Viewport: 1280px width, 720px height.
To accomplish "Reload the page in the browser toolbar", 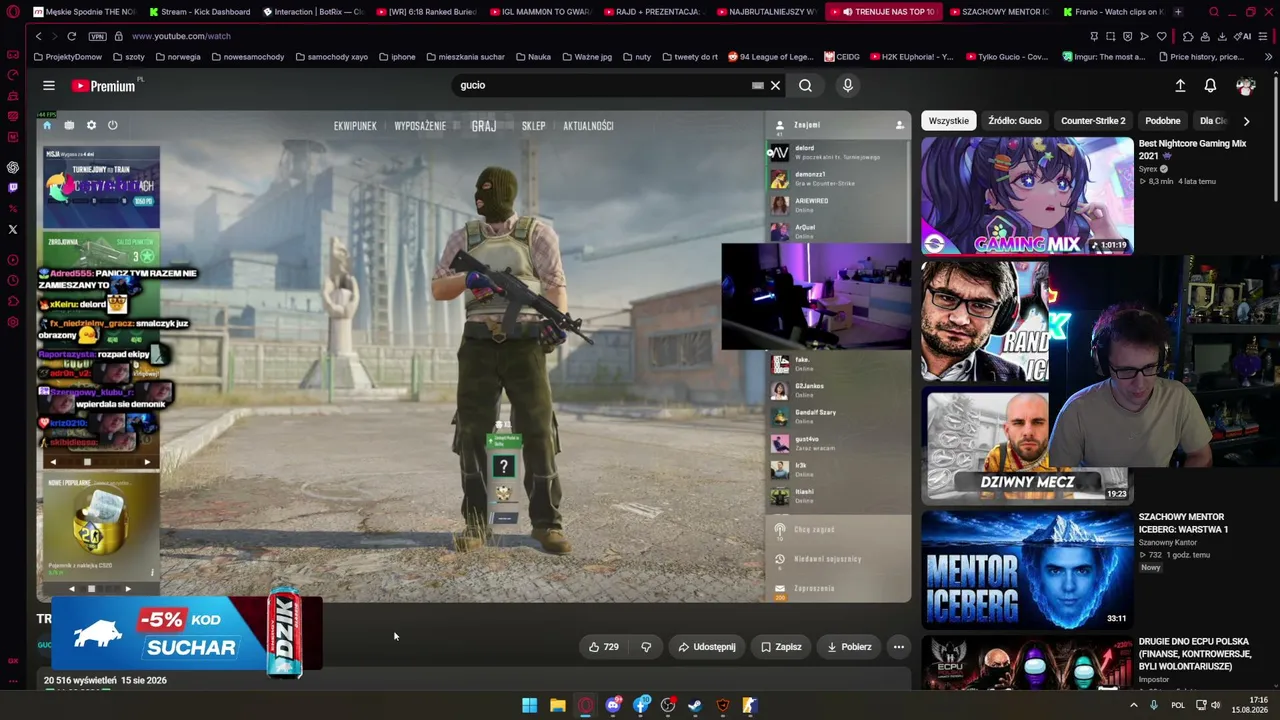I will click(72, 36).
